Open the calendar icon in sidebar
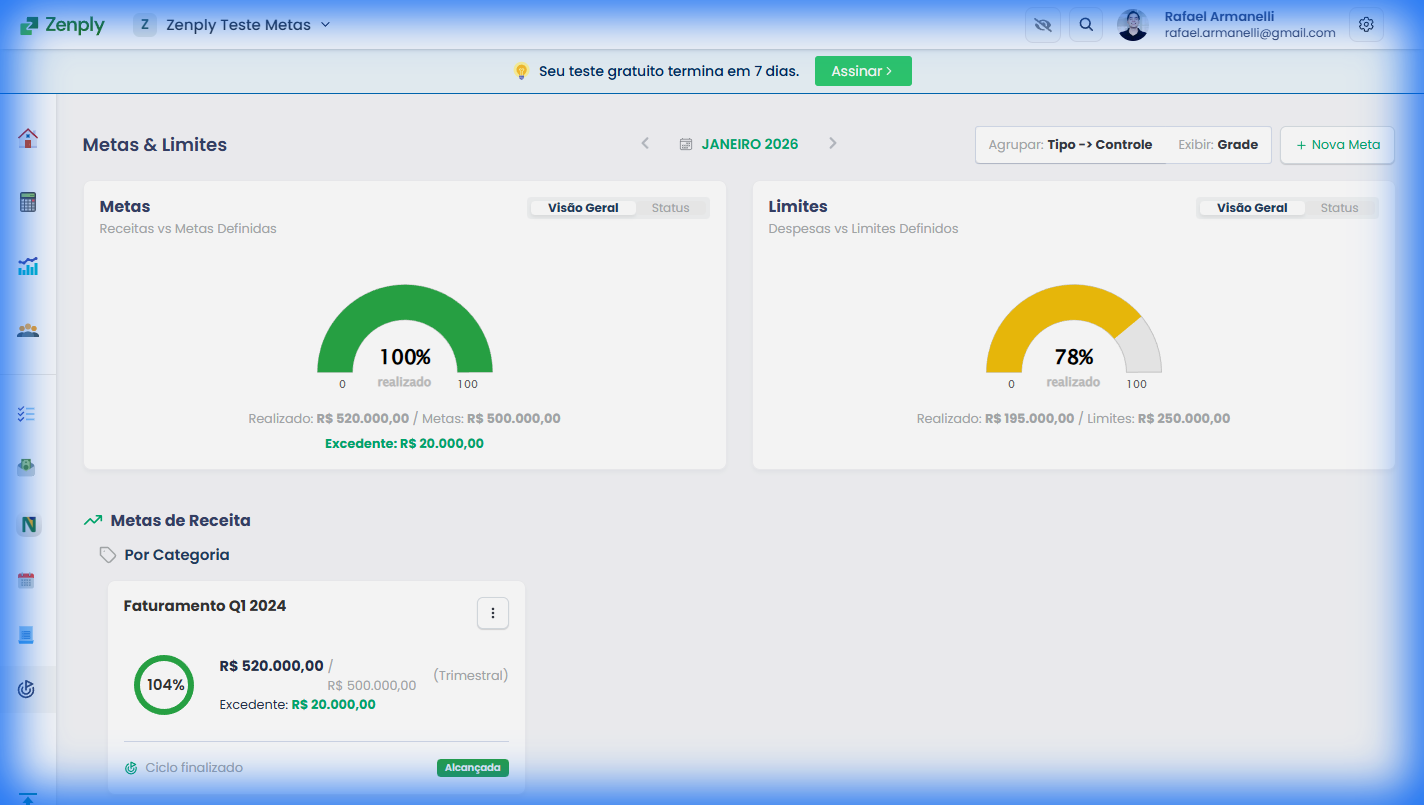Viewport: 1424px width, 805px height. tap(27, 580)
